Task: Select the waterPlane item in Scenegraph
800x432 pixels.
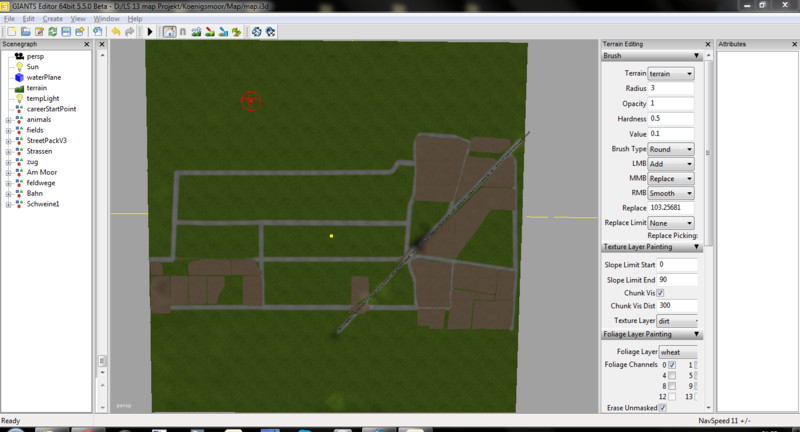Action: 44,77
